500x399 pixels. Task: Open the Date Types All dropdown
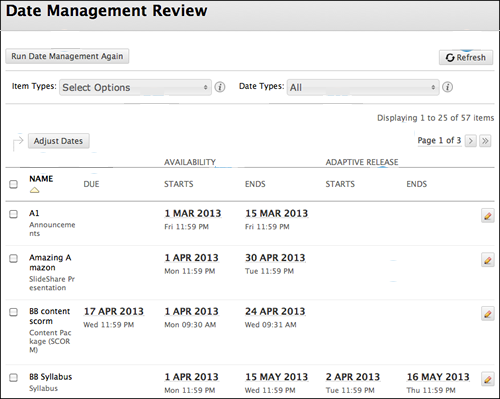click(x=363, y=87)
